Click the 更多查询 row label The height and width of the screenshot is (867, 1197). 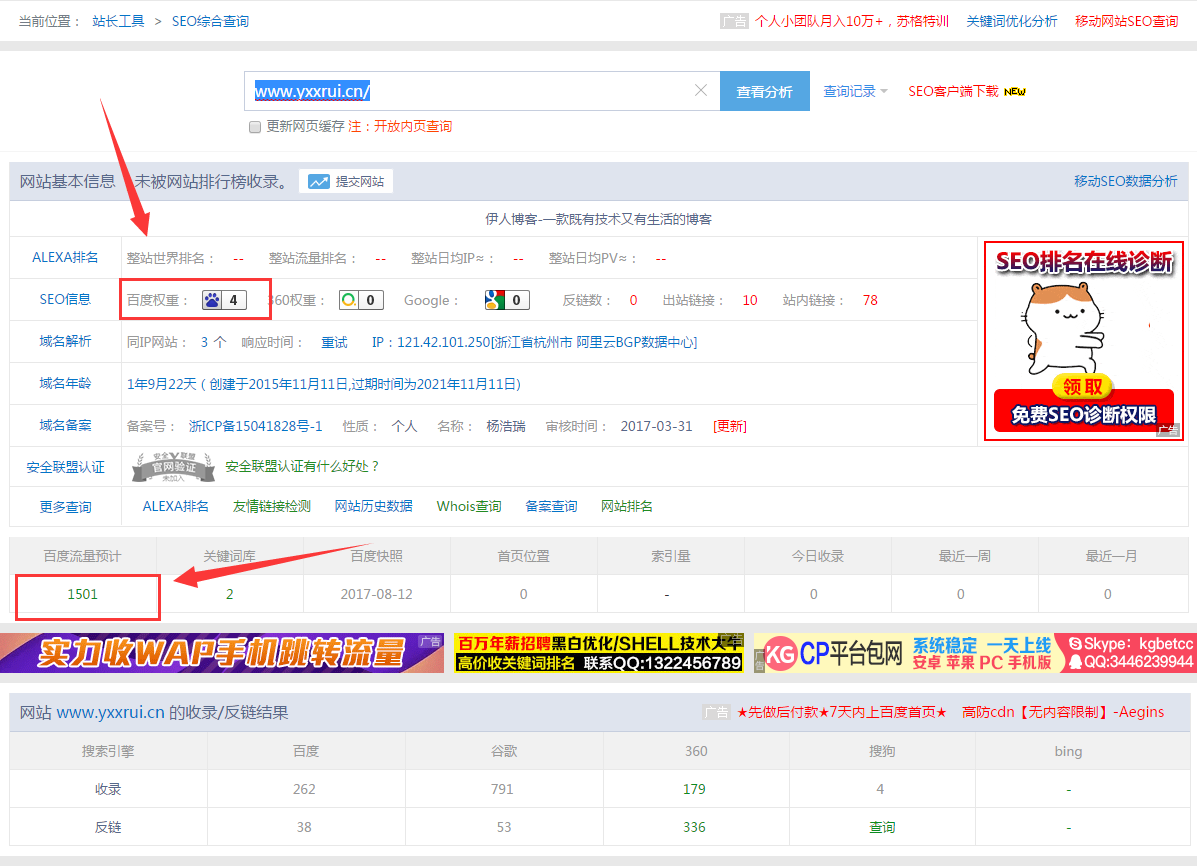point(65,507)
